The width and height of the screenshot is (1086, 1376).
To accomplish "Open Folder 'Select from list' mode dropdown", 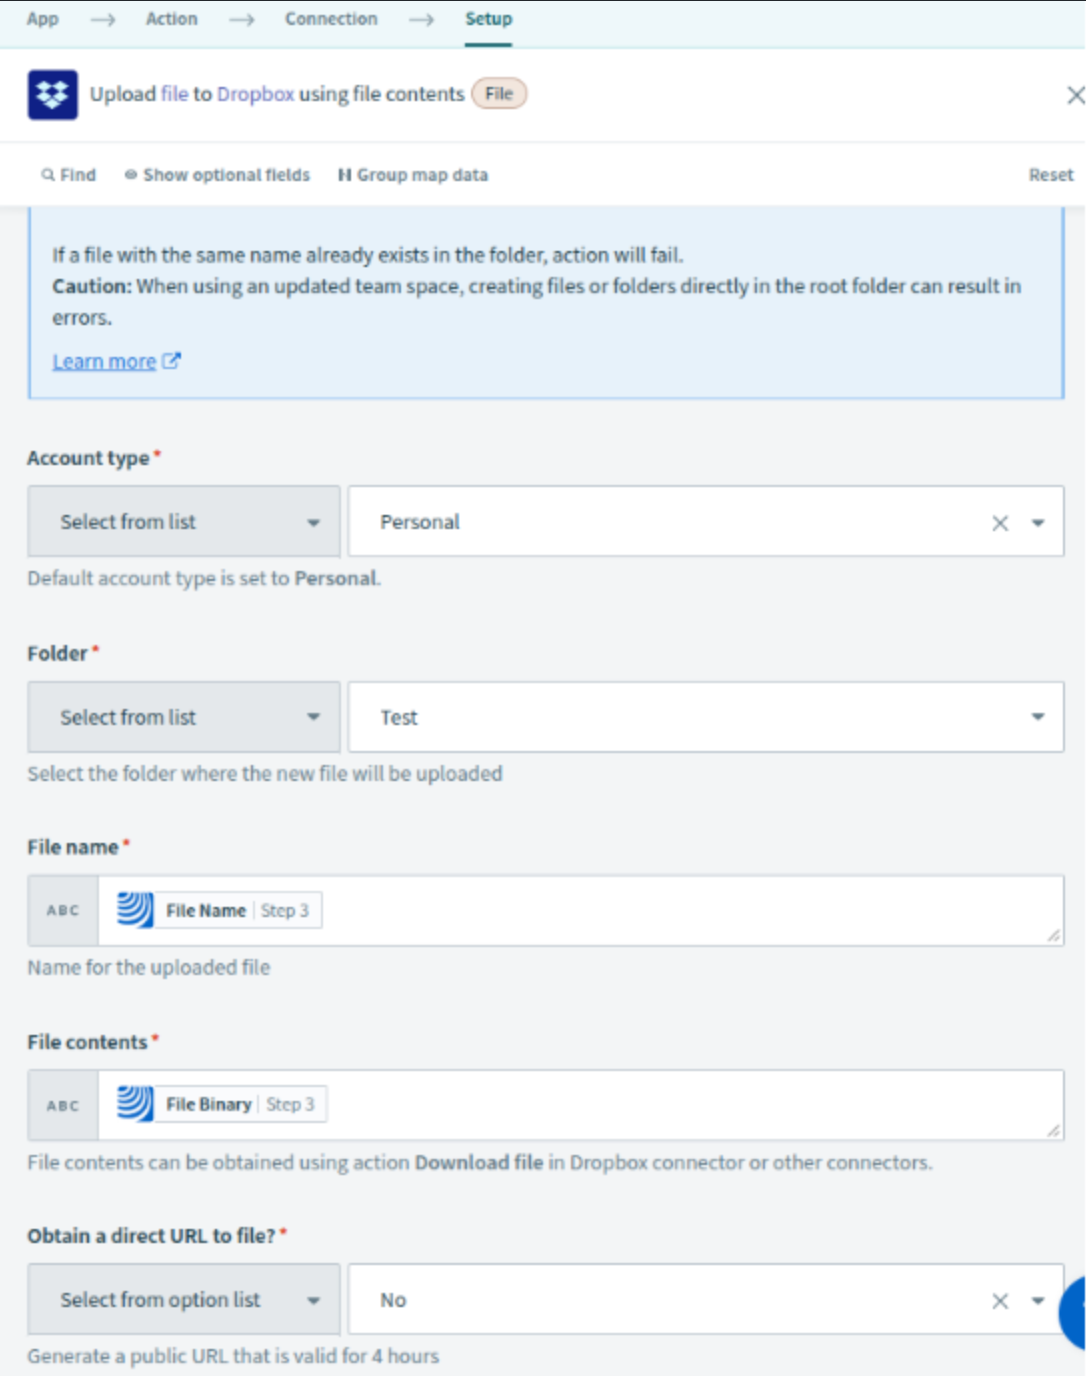I will click(184, 717).
